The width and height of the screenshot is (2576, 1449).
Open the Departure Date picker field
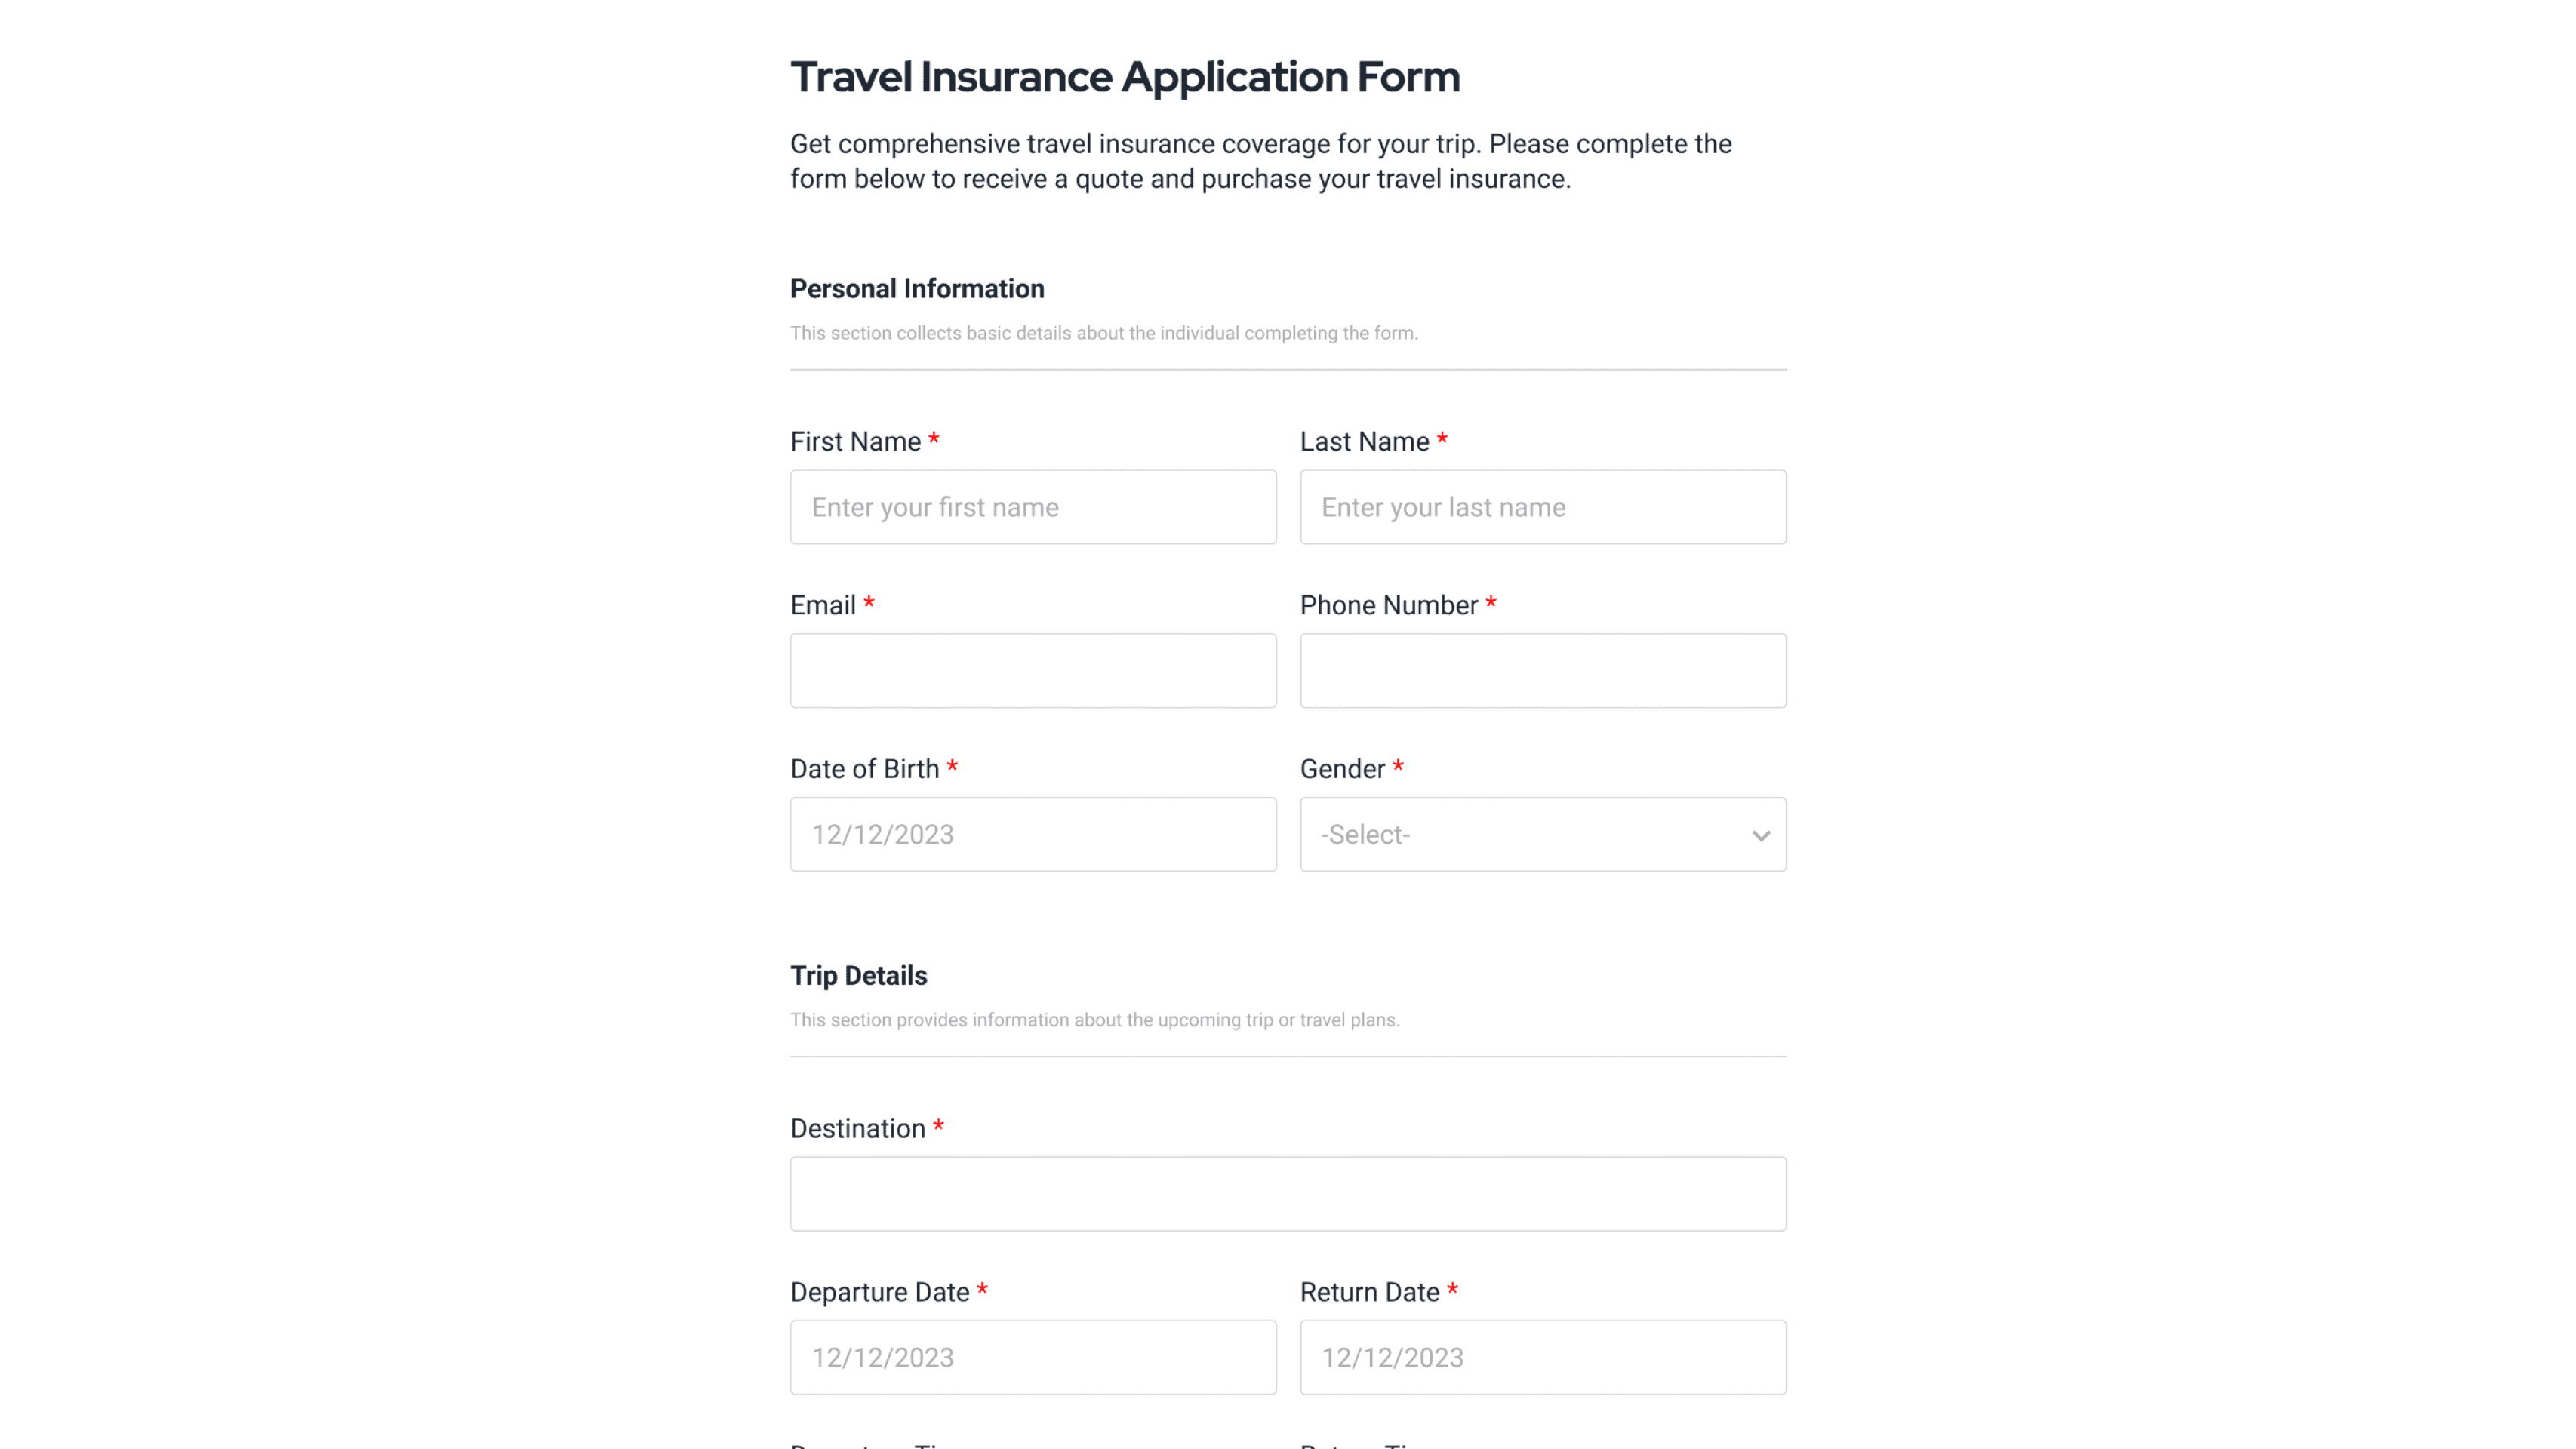1033,1357
